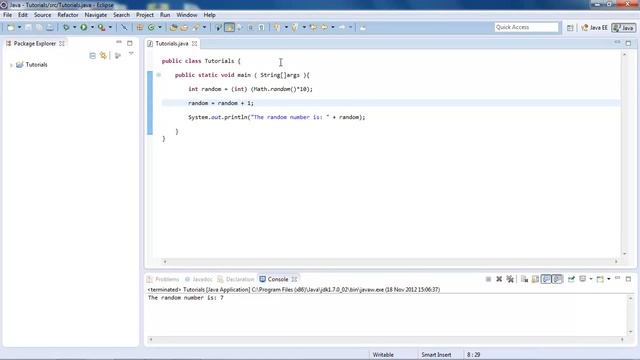The image size is (640, 360).
Task: Click Terminate square in Console toolbar
Action: click(x=488, y=279)
